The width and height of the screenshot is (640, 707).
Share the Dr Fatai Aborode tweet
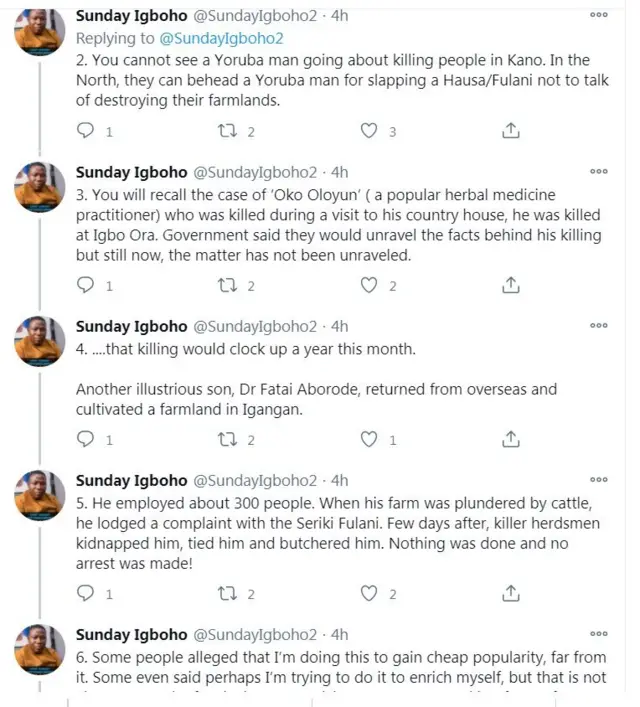click(x=510, y=439)
